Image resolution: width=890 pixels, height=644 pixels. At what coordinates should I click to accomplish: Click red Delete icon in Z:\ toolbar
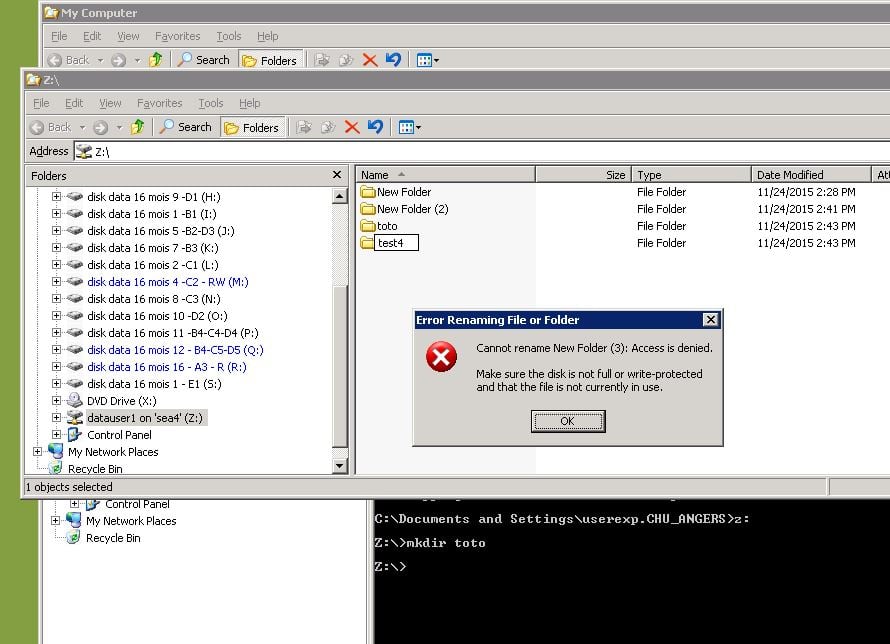tap(352, 127)
